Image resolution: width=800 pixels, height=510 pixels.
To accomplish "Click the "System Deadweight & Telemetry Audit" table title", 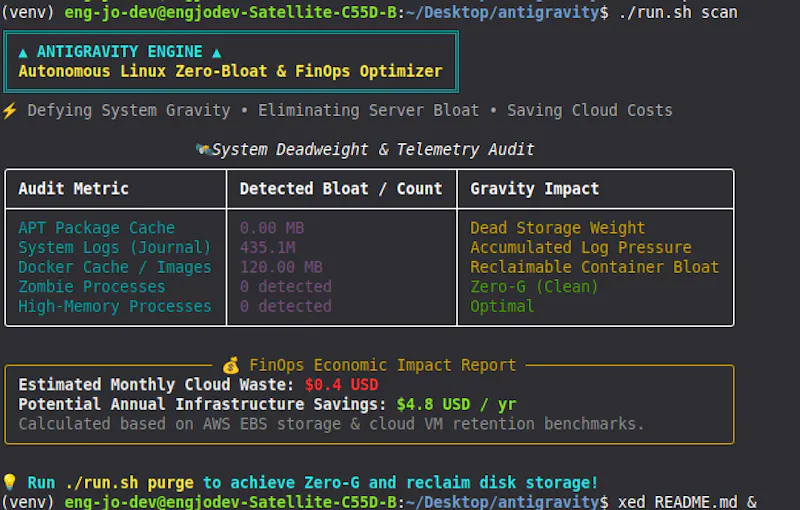I will coord(373,149).
